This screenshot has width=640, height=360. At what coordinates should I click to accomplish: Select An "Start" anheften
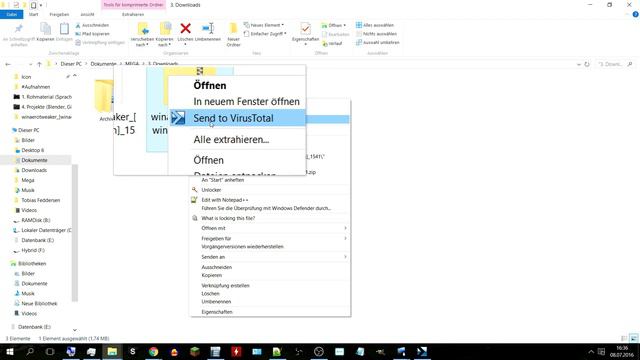click(x=222, y=180)
